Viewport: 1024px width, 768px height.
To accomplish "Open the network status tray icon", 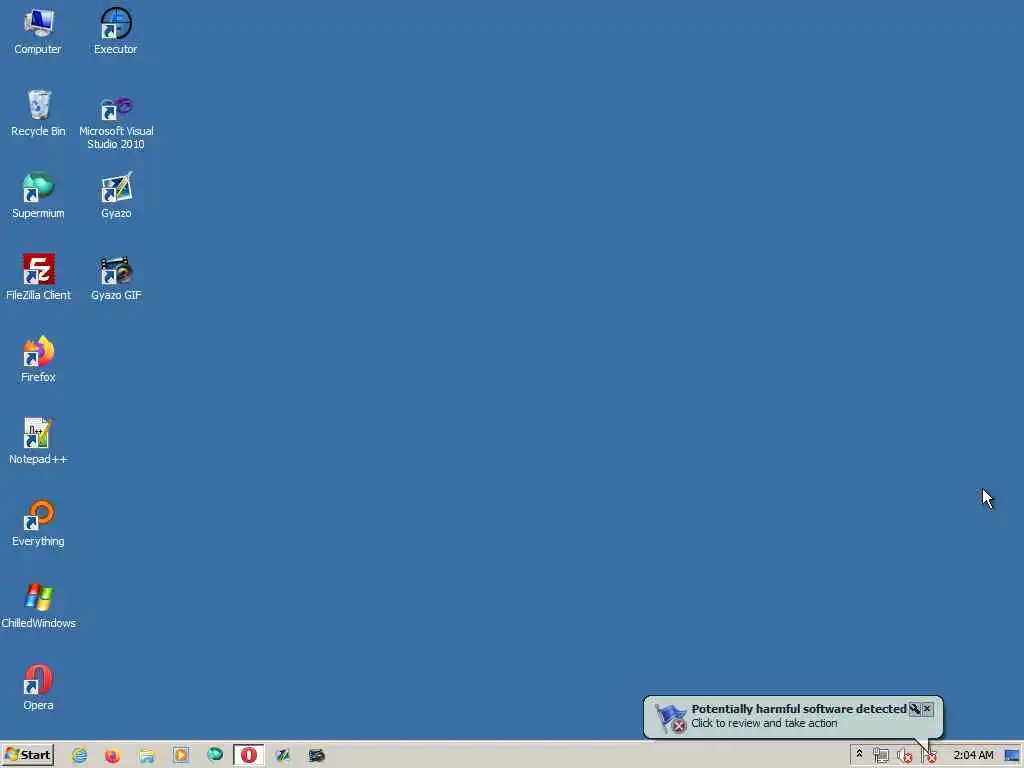I will pyautogui.click(x=880, y=756).
